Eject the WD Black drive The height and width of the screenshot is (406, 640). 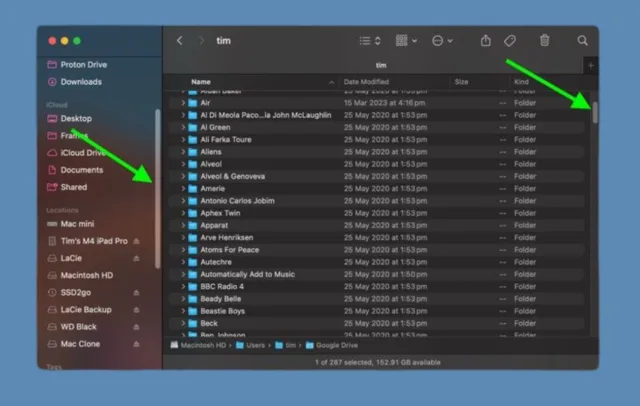point(137,327)
